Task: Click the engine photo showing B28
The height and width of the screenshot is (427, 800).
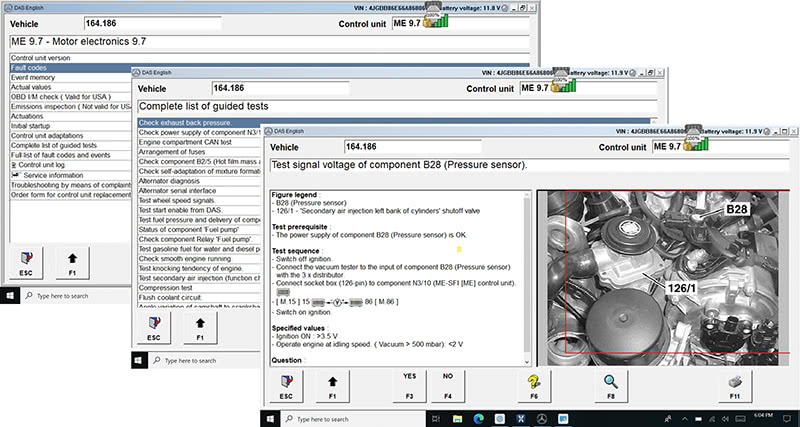Action: pyautogui.click(x=663, y=278)
